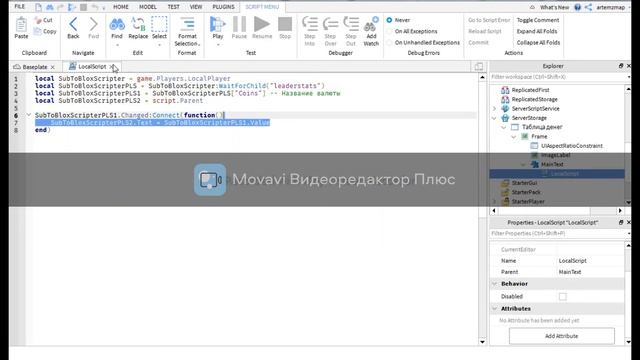Screen dimensions: 640x360
Task: Click the share icon beside username
Action: click(x=588, y=7)
